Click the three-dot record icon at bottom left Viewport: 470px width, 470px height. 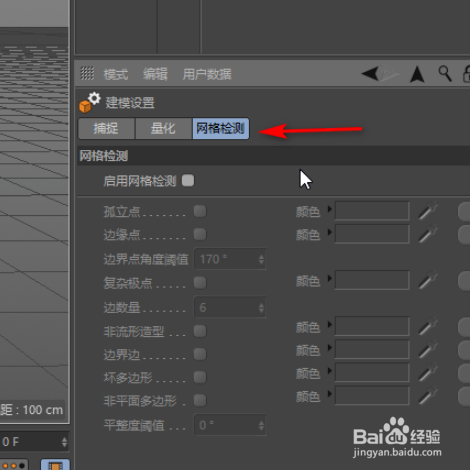pyautogui.click(x=13, y=465)
